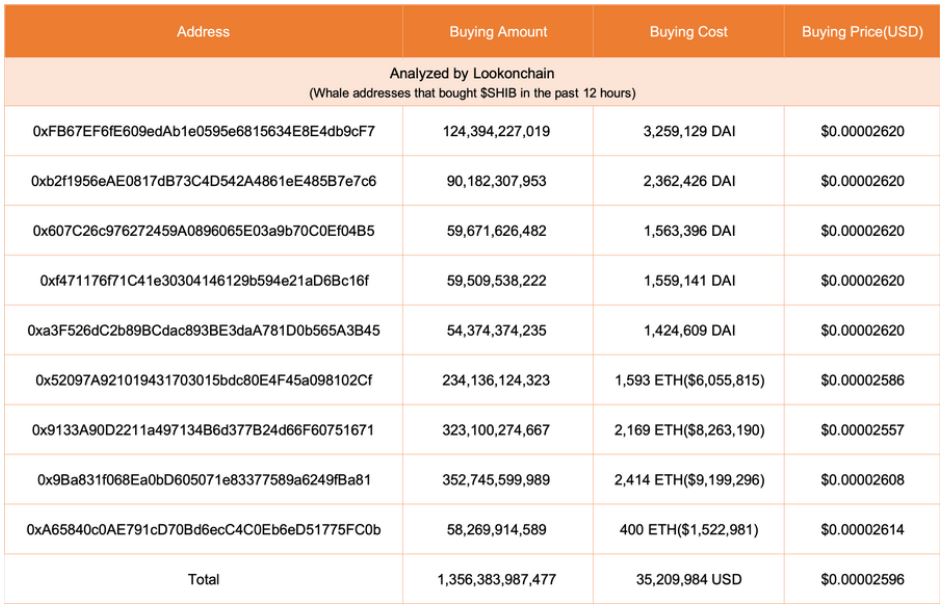Select address starting with 0xa3F526dC2b89
Screen dimensions: 945x611
click(204, 331)
